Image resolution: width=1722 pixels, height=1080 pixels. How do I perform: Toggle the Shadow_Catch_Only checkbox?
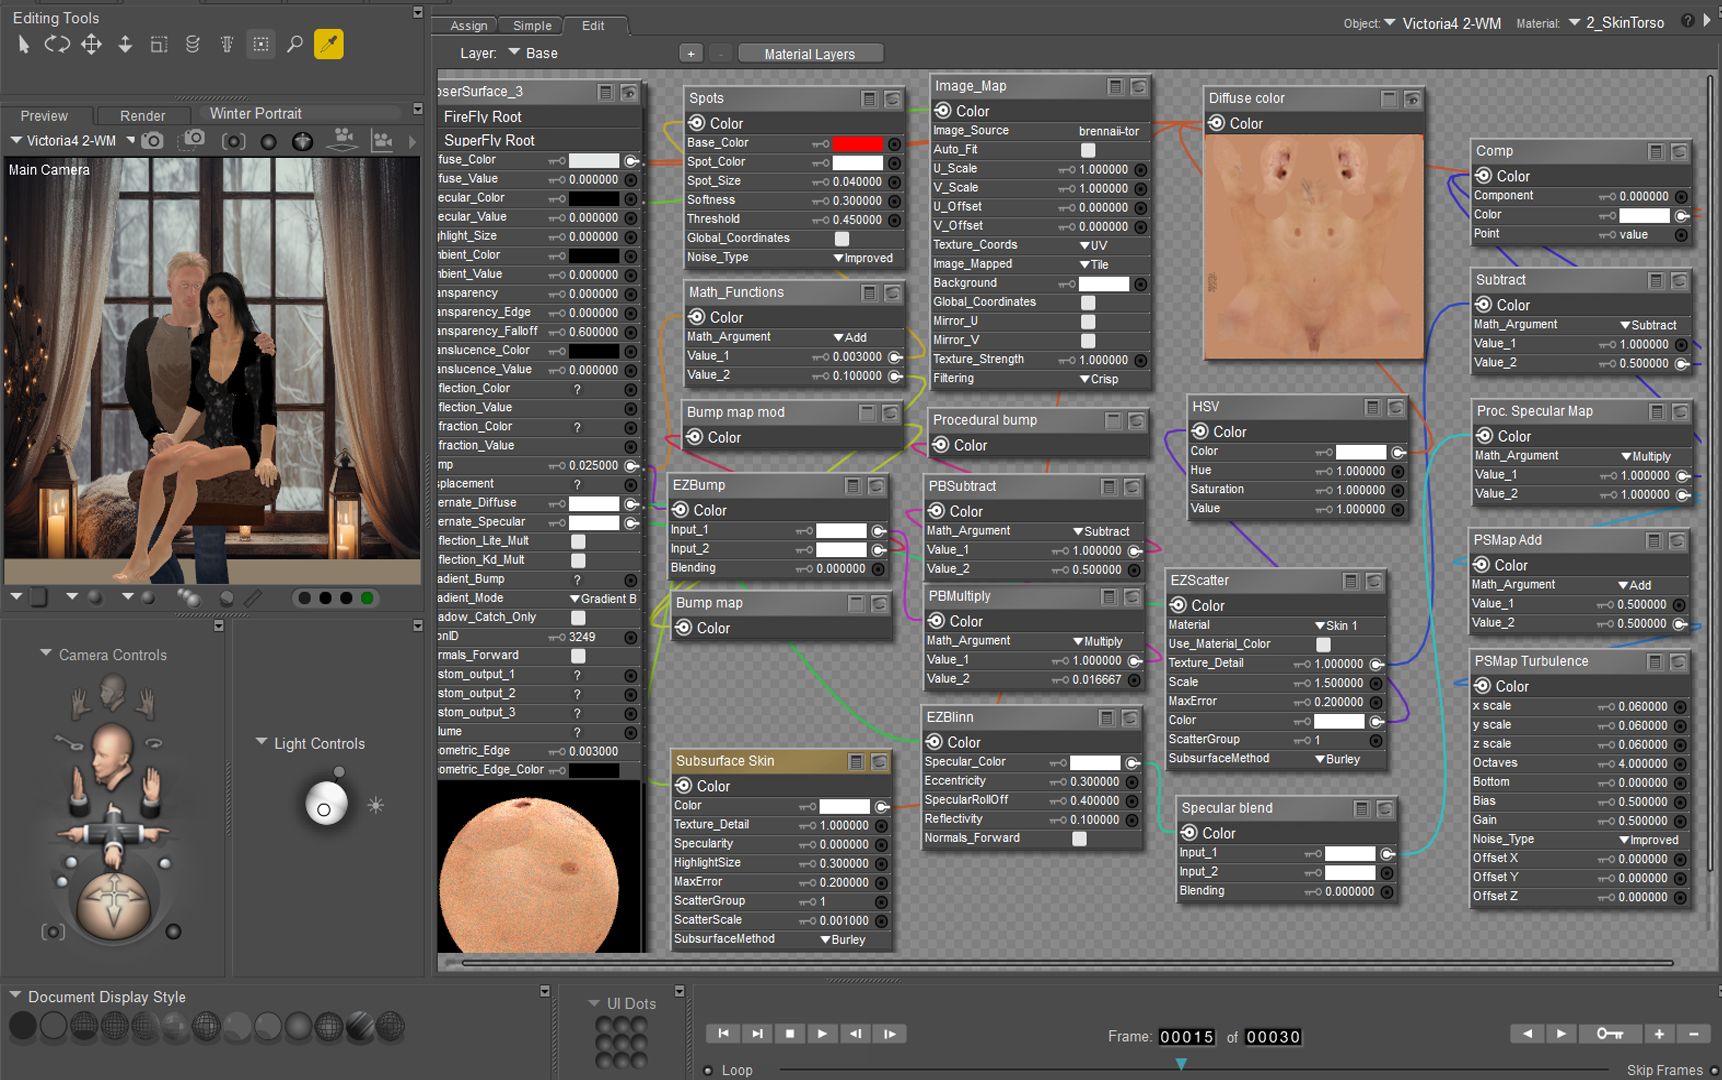(578, 618)
